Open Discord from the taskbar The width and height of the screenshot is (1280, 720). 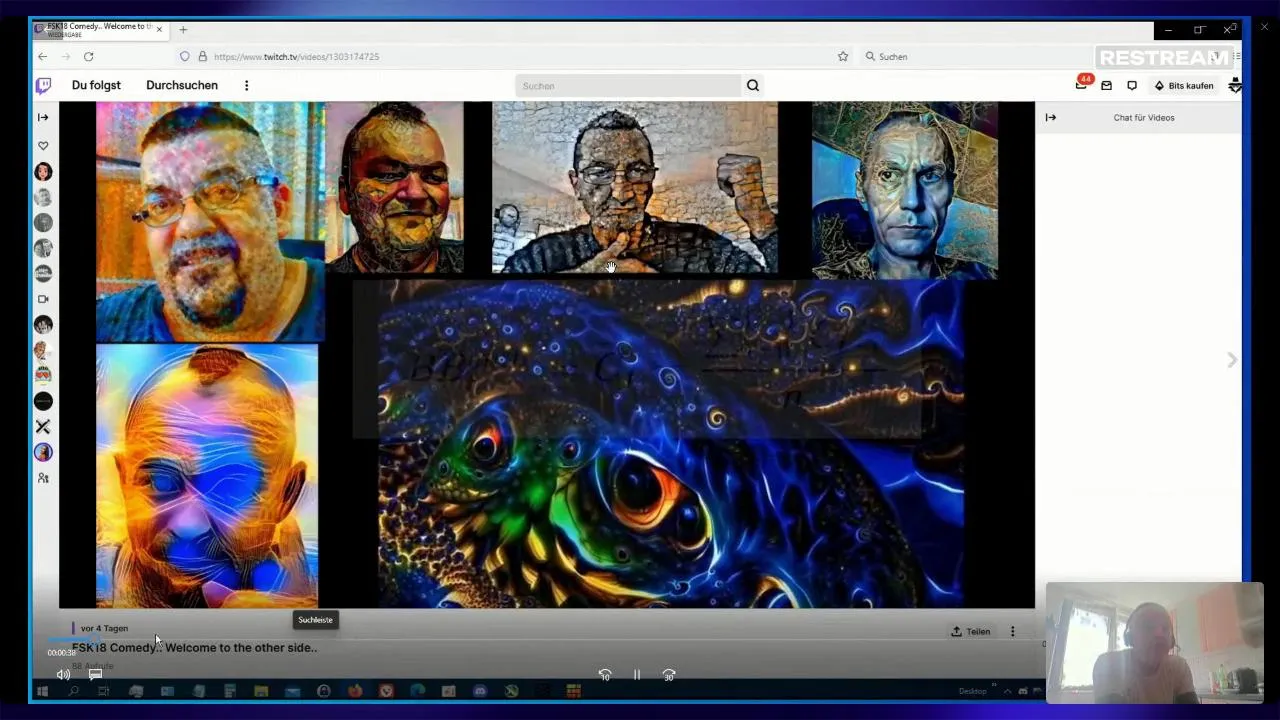click(480, 691)
